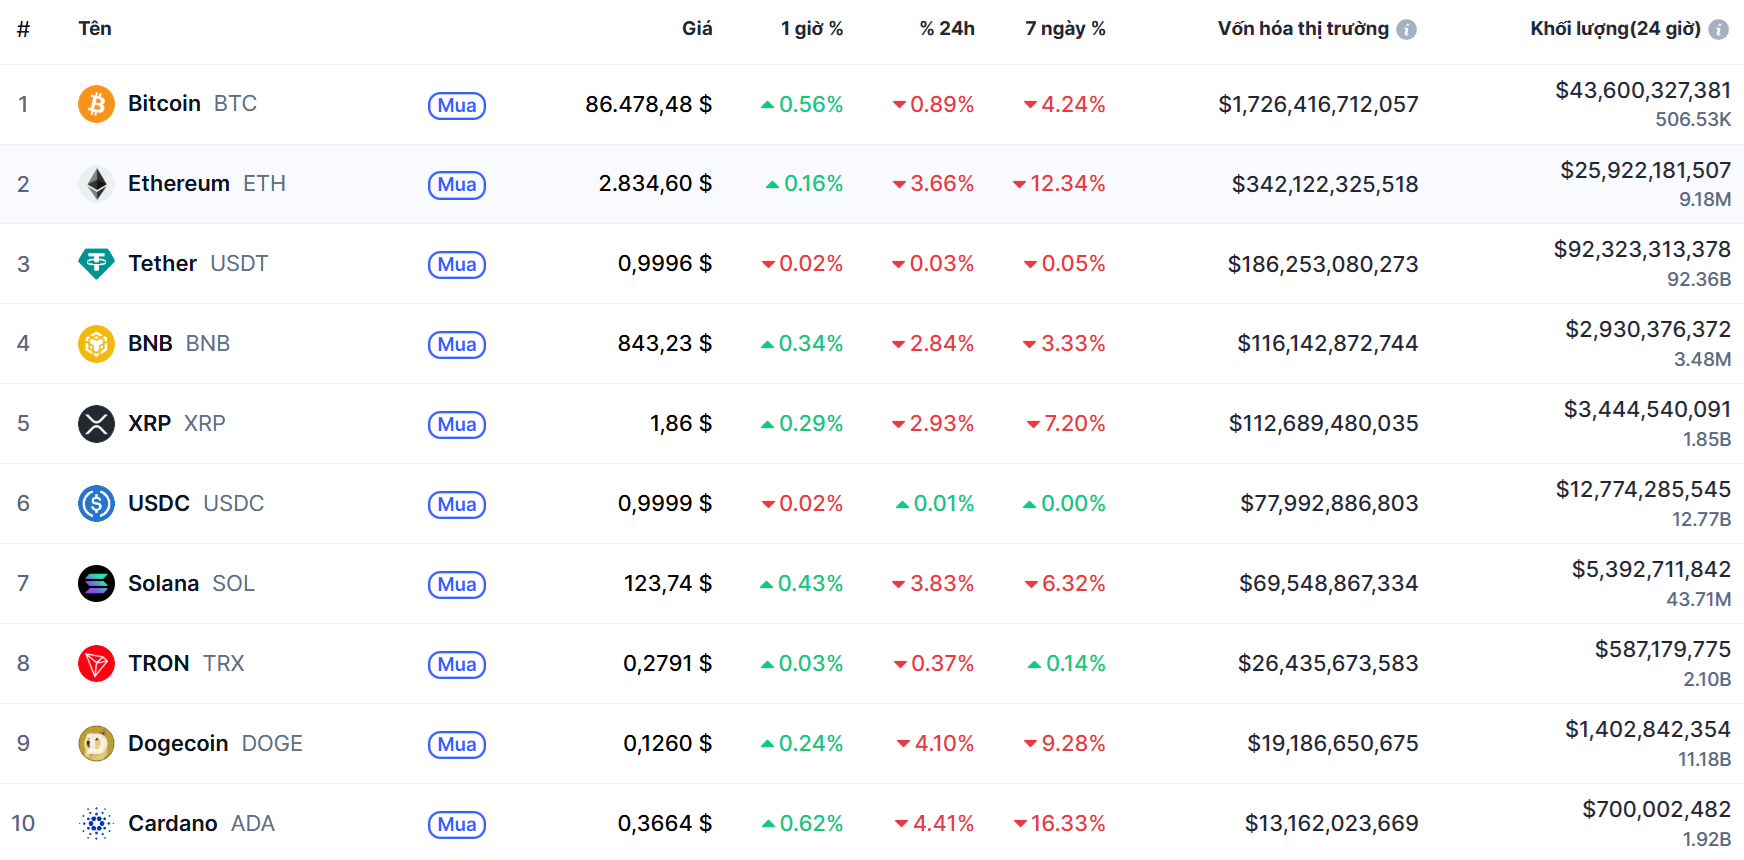Click the Mua button for Ethereum
1744x860 pixels.
[457, 185]
